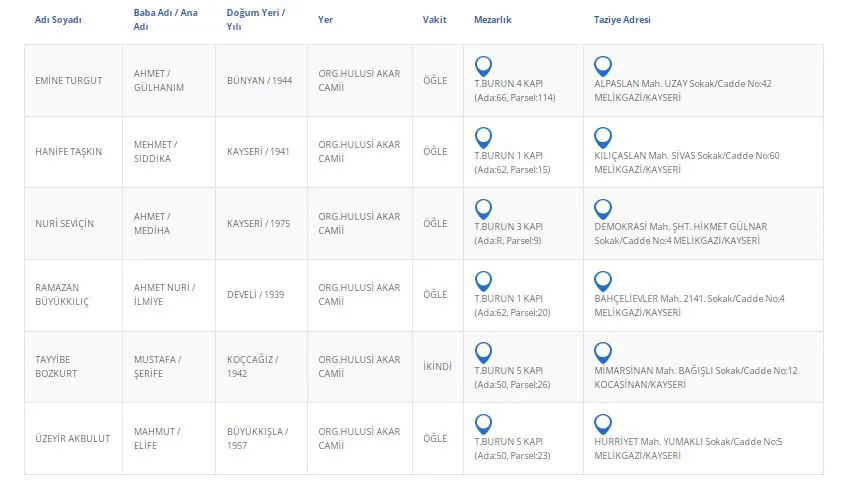
Task: Click cemetery map pin for Tayyibe Bozkurt
Action: tap(483, 352)
